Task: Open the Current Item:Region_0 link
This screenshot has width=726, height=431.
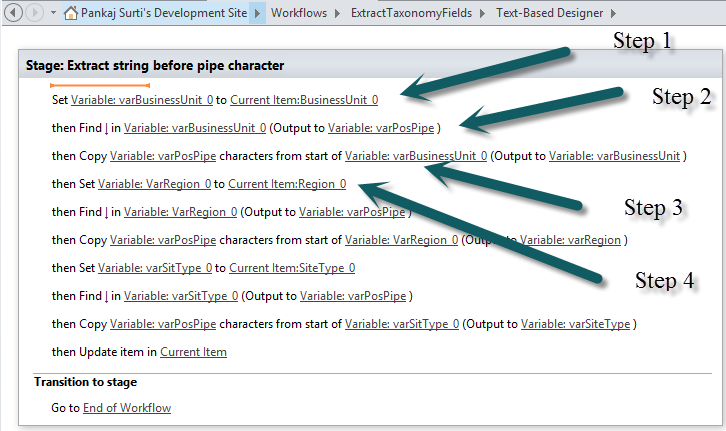Action: click(287, 184)
